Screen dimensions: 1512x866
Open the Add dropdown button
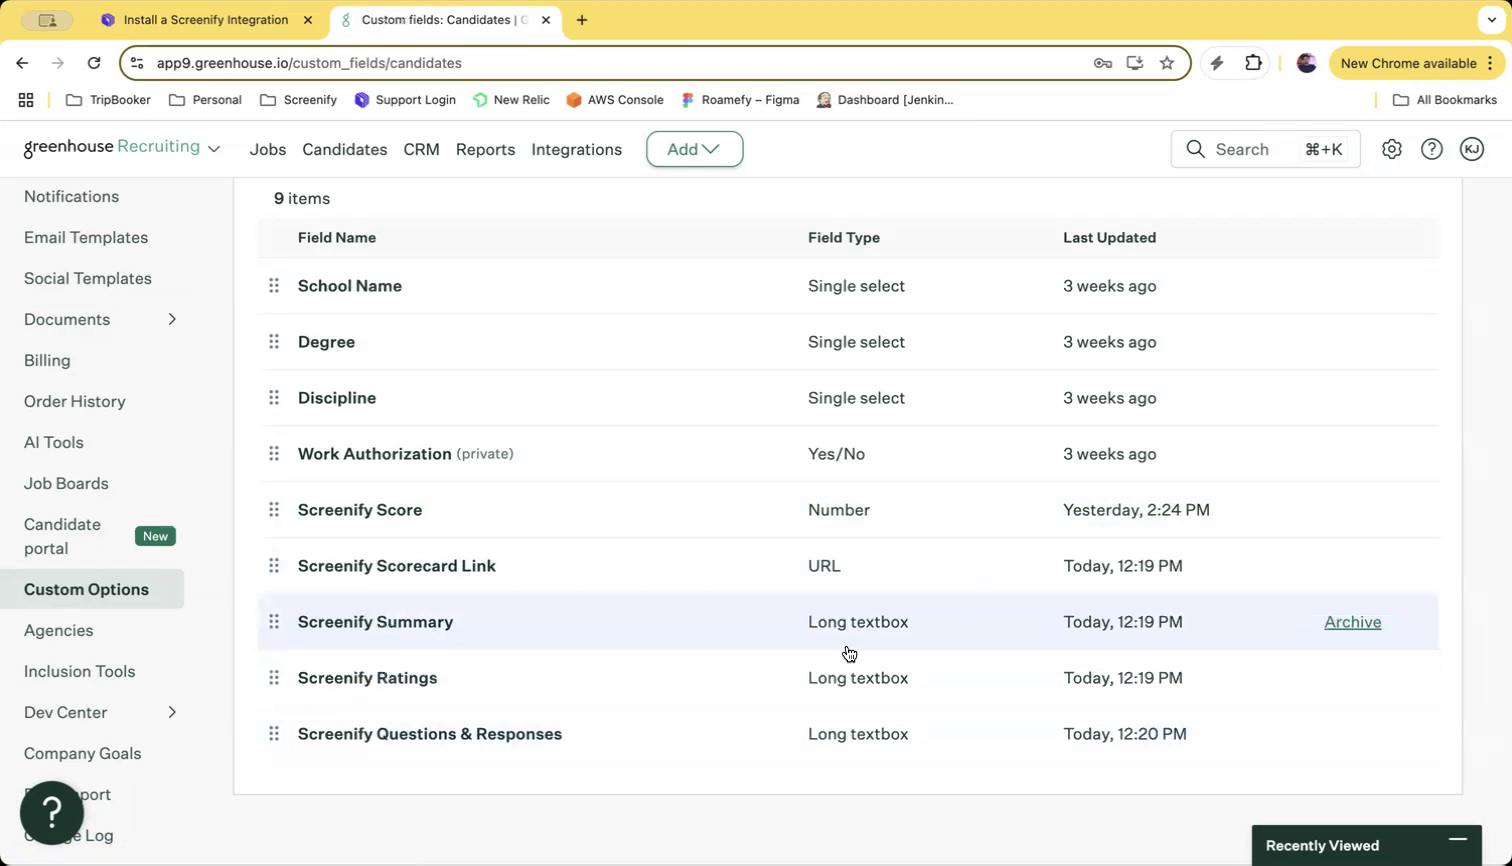coord(694,149)
